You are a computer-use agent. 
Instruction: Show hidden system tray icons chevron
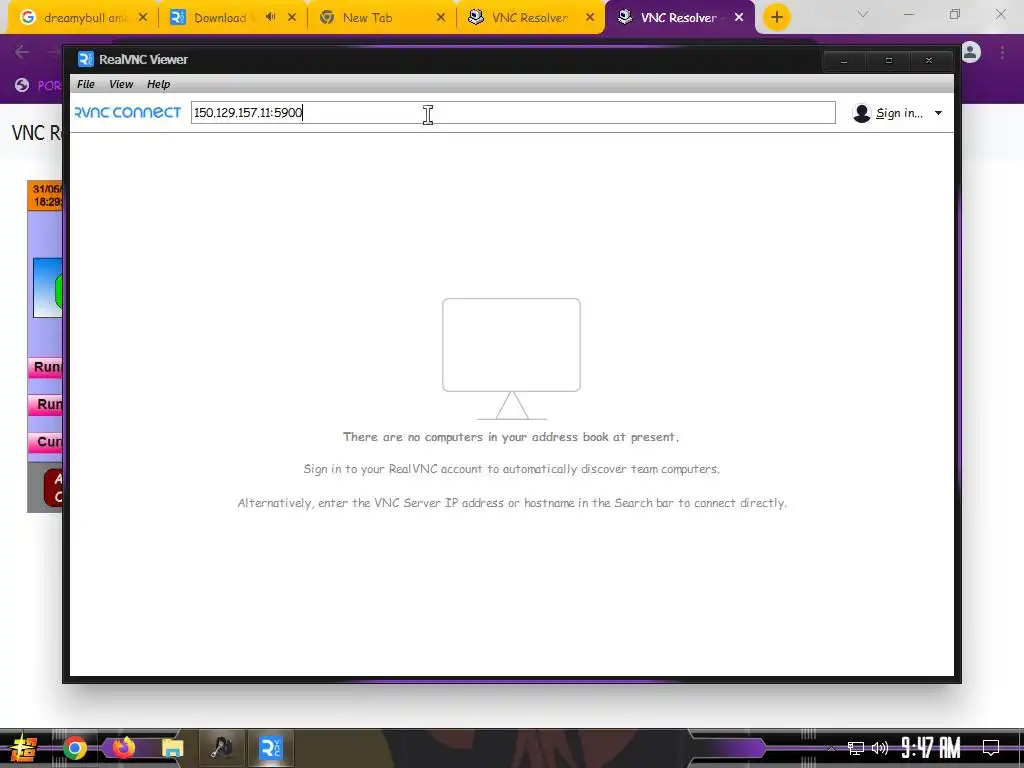(831, 748)
